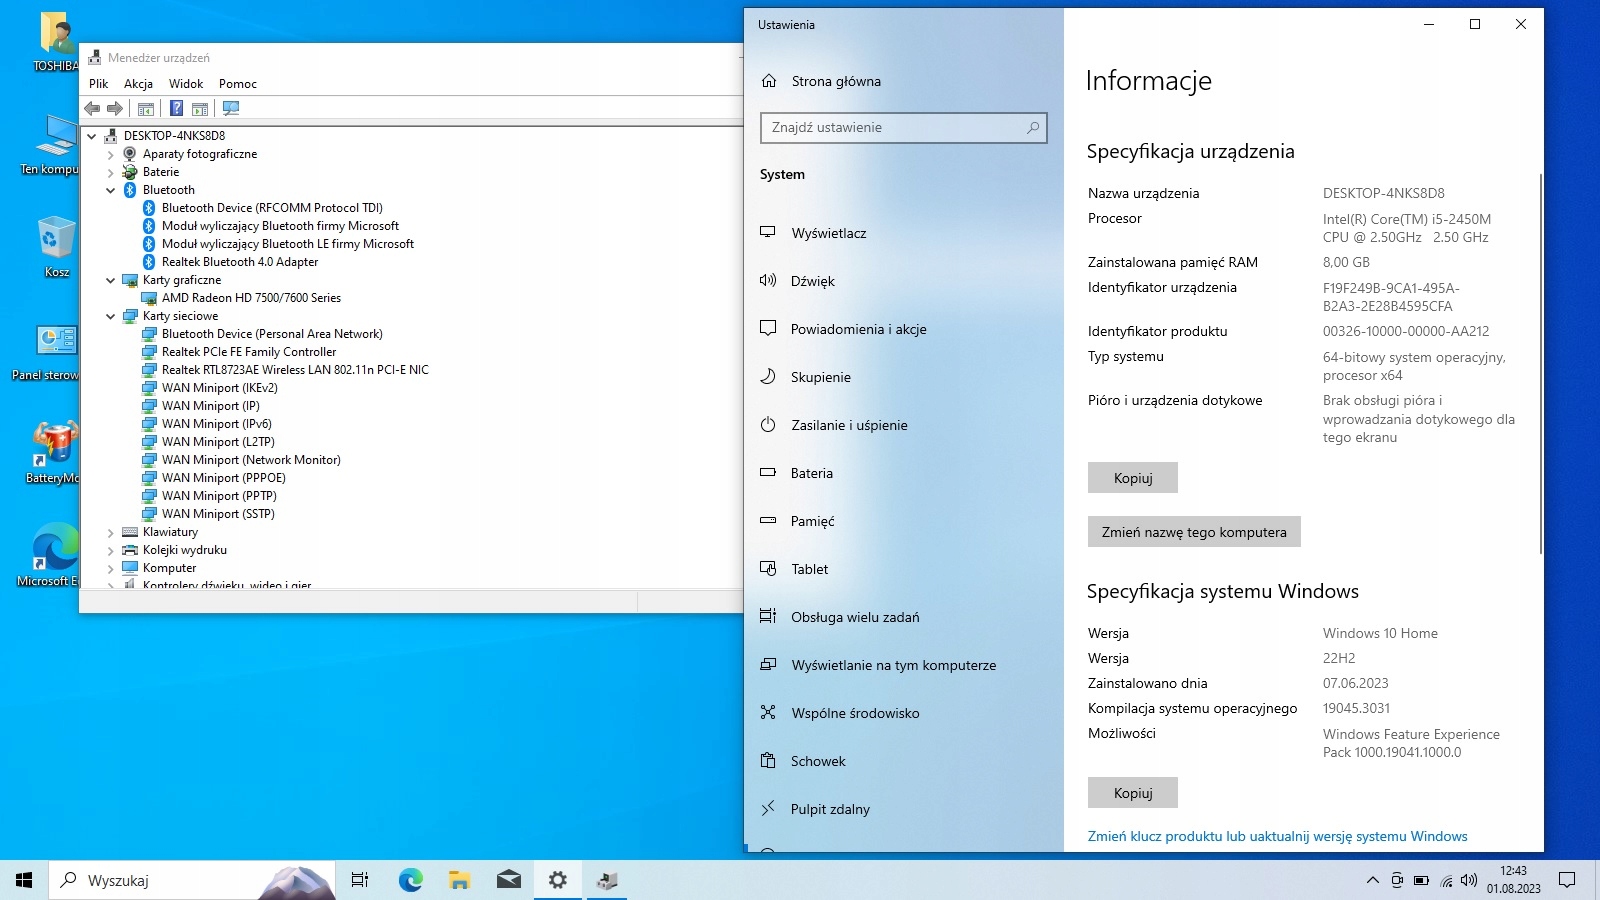Show hidden tray icons with the chevron
The height and width of the screenshot is (900, 1600).
(x=1372, y=880)
